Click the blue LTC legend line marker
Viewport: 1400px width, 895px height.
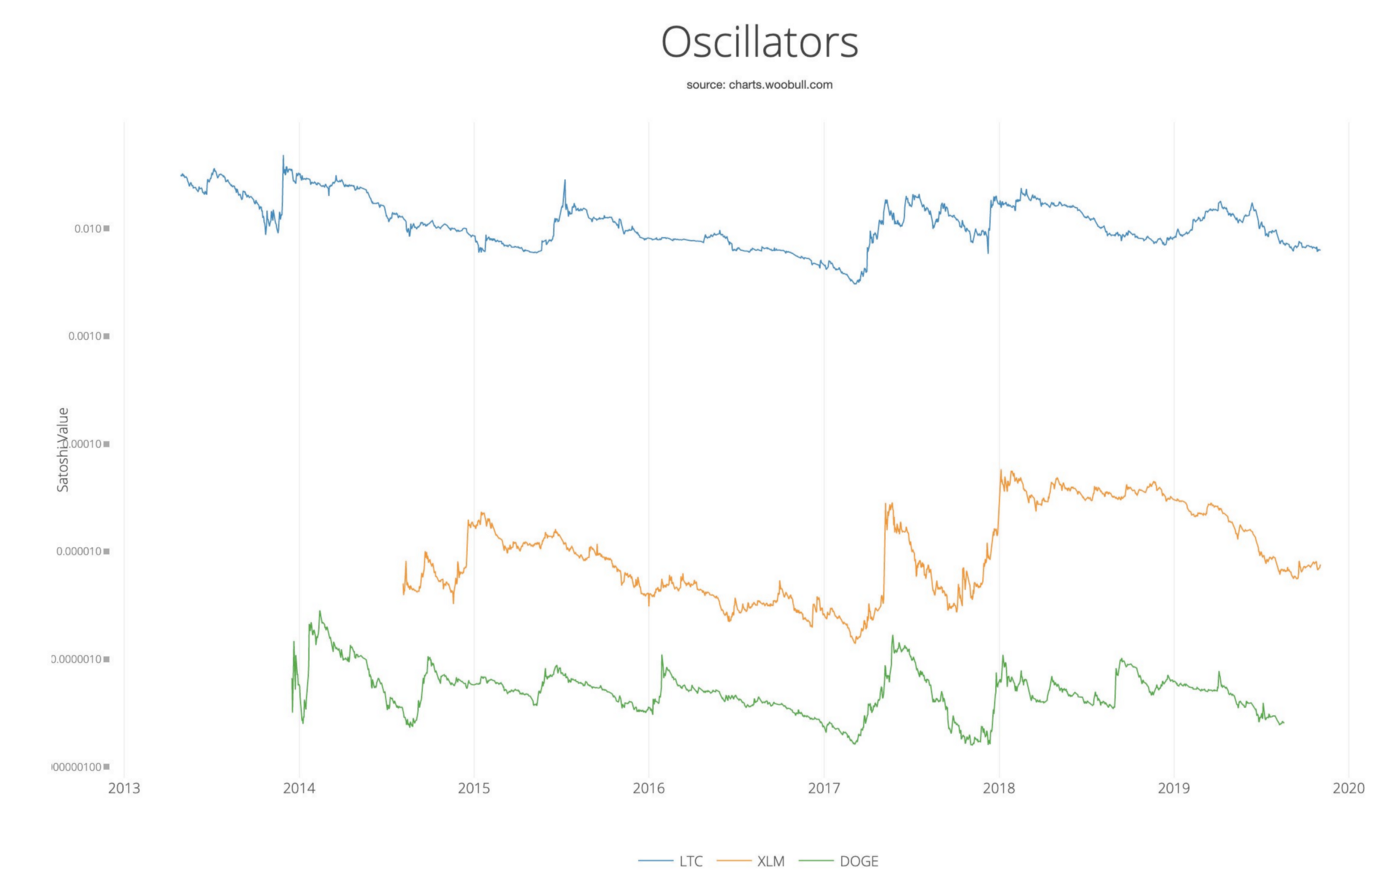coord(655,861)
